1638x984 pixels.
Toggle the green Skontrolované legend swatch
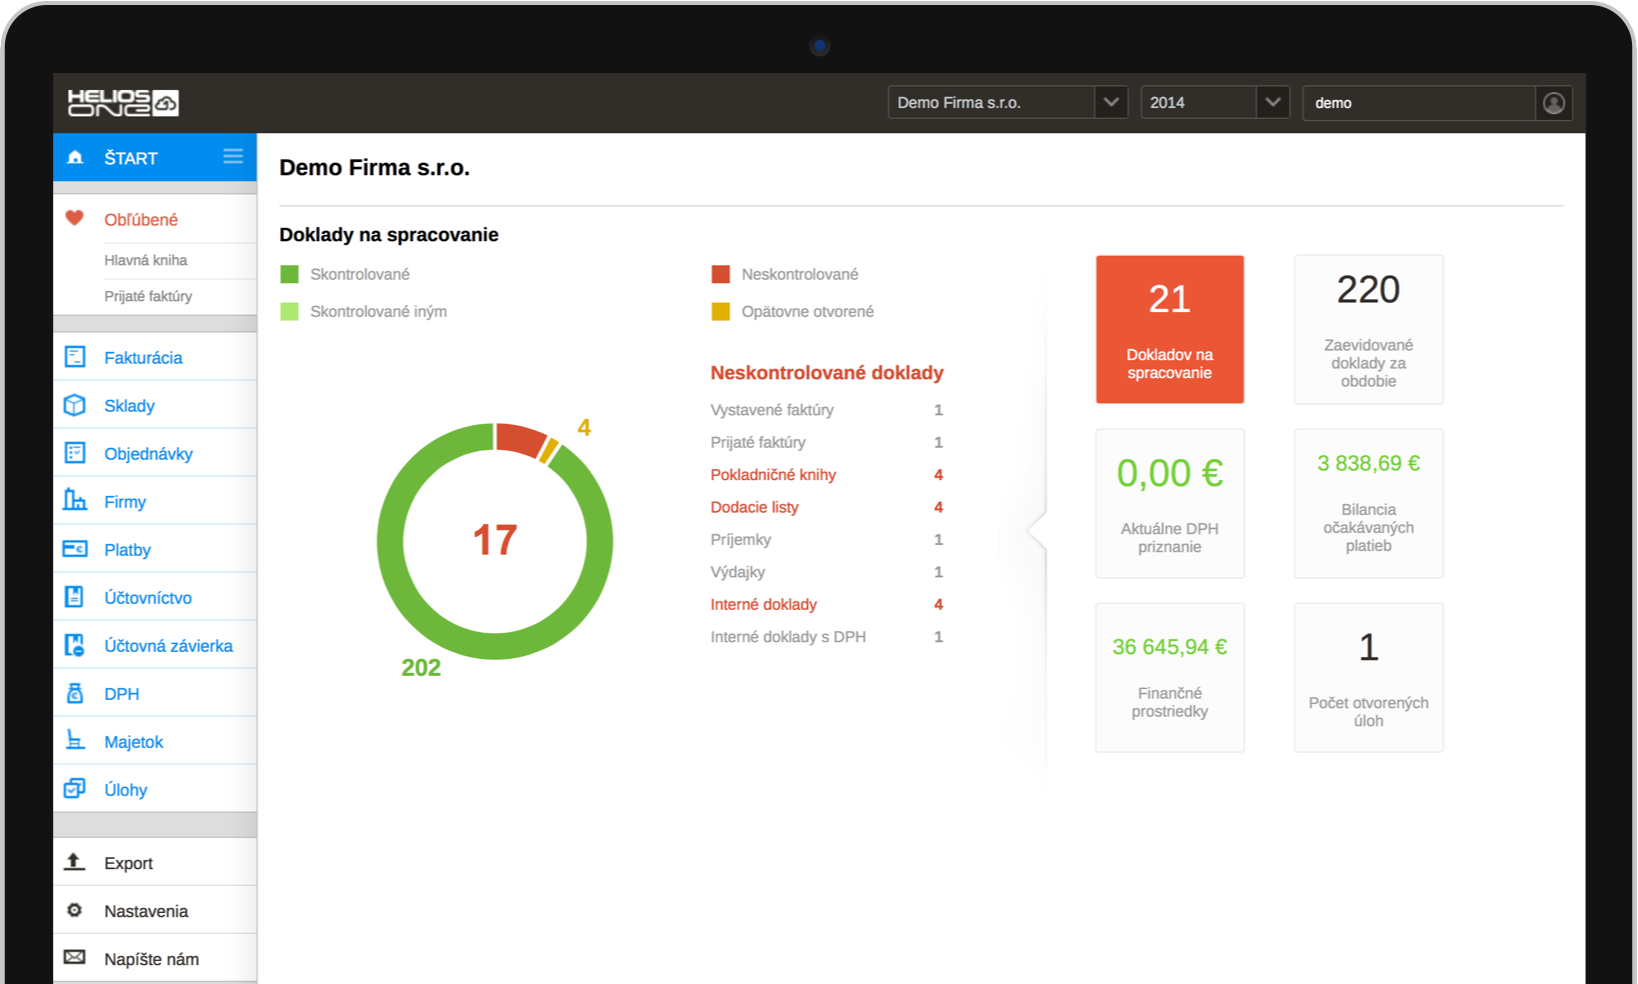(x=290, y=274)
